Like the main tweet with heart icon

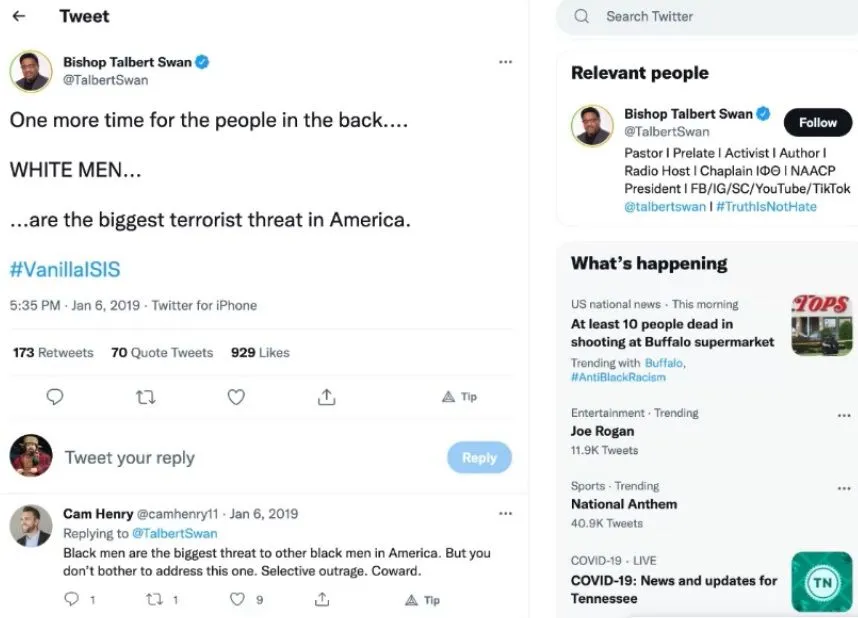pyautogui.click(x=236, y=397)
